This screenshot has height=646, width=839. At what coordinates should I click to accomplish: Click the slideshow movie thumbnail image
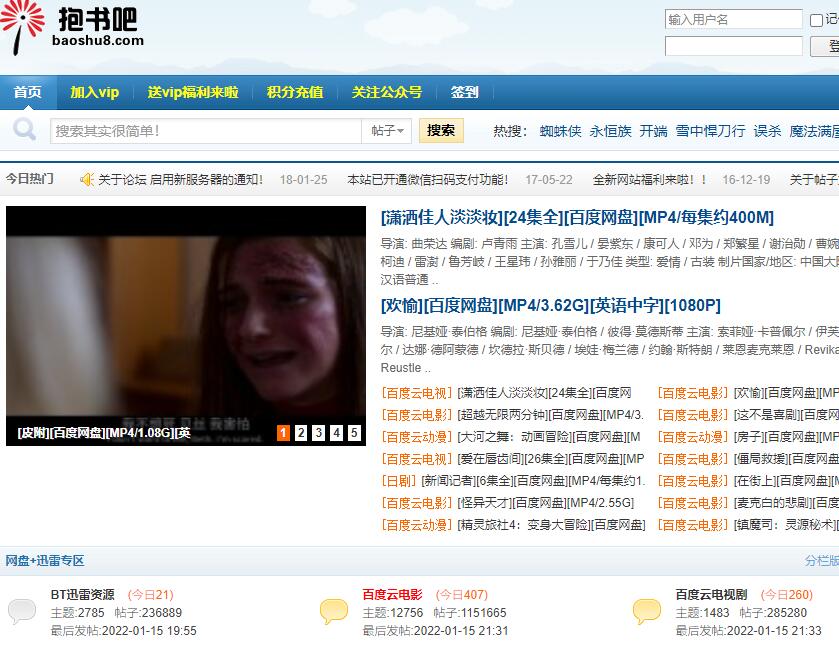coord(186,312)
